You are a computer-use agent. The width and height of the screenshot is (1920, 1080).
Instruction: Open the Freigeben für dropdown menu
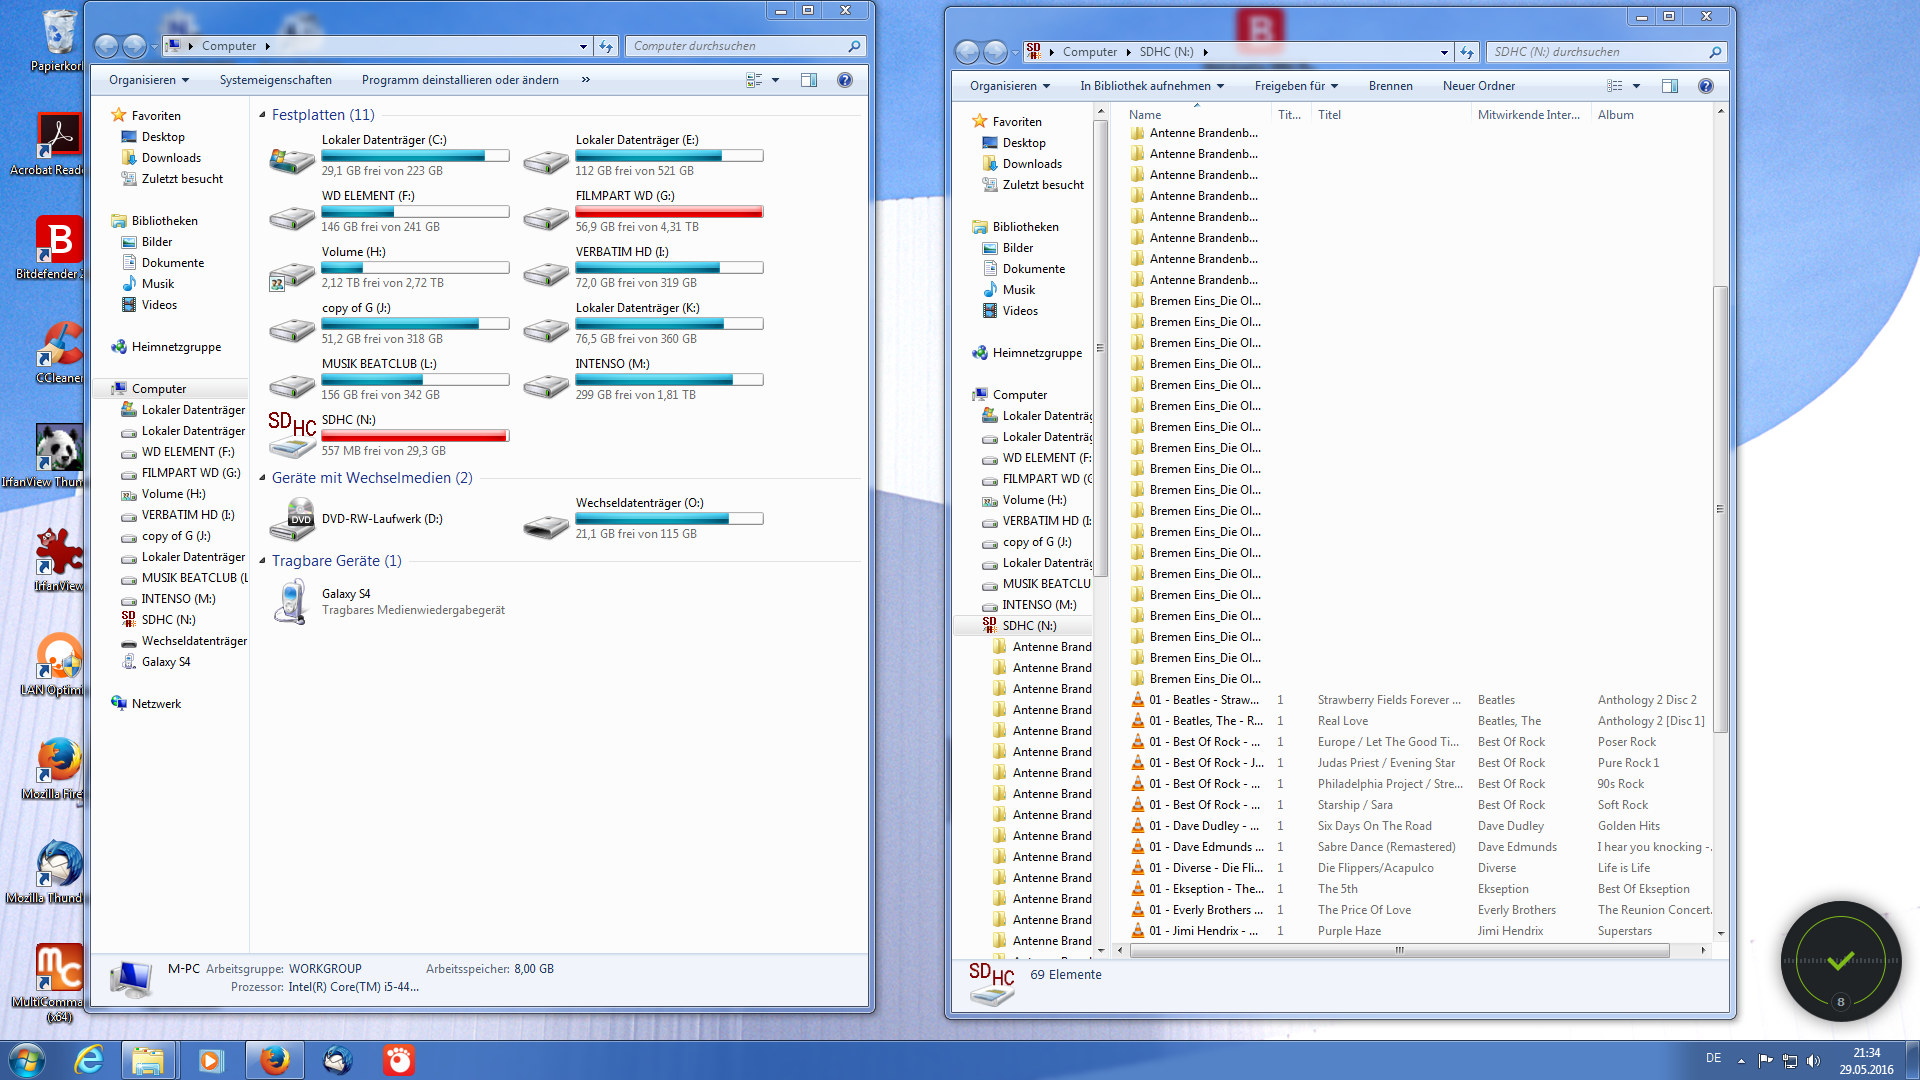[1296, 86]
